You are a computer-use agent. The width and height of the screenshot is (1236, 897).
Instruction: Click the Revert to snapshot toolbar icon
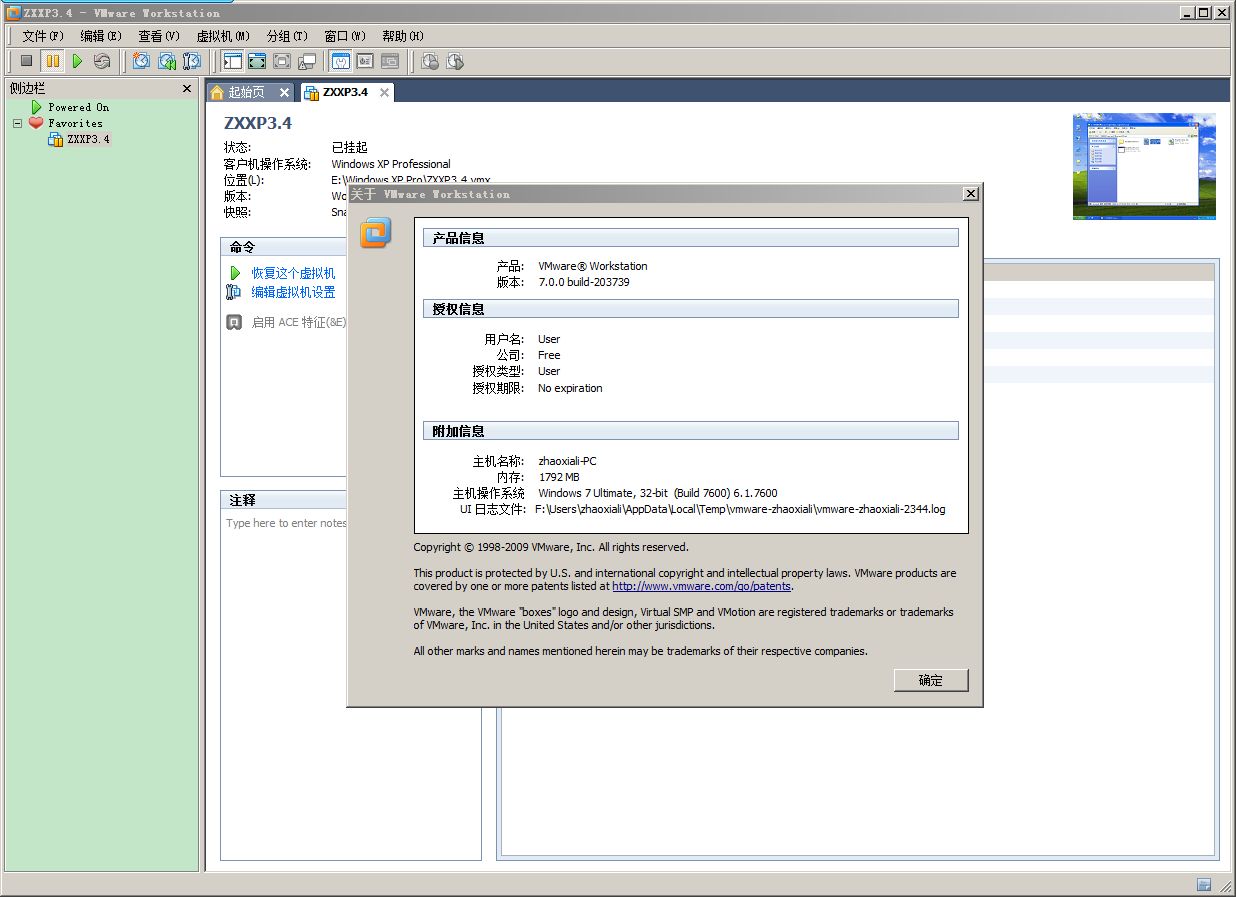167,61
